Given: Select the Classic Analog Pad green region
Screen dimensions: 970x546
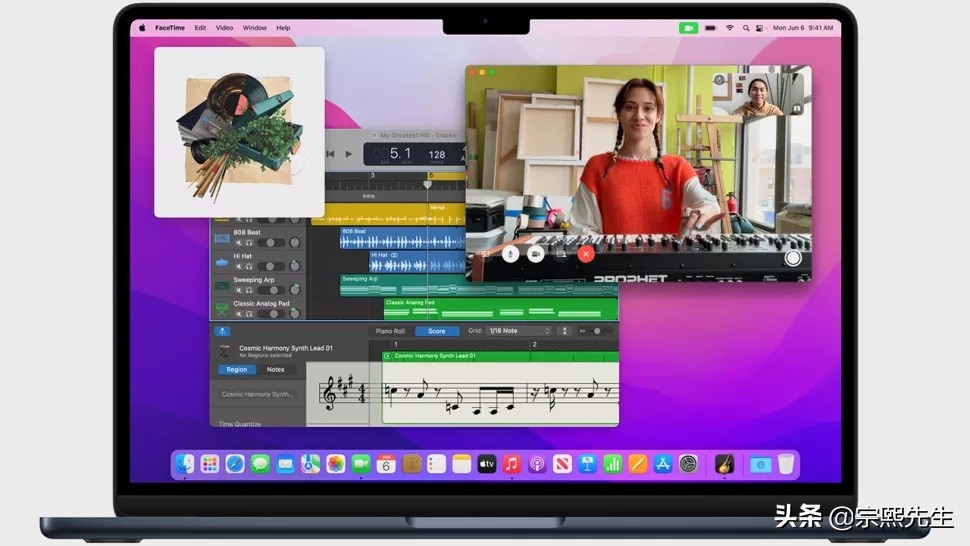Looking at the screenshot, I should (500, 309).
